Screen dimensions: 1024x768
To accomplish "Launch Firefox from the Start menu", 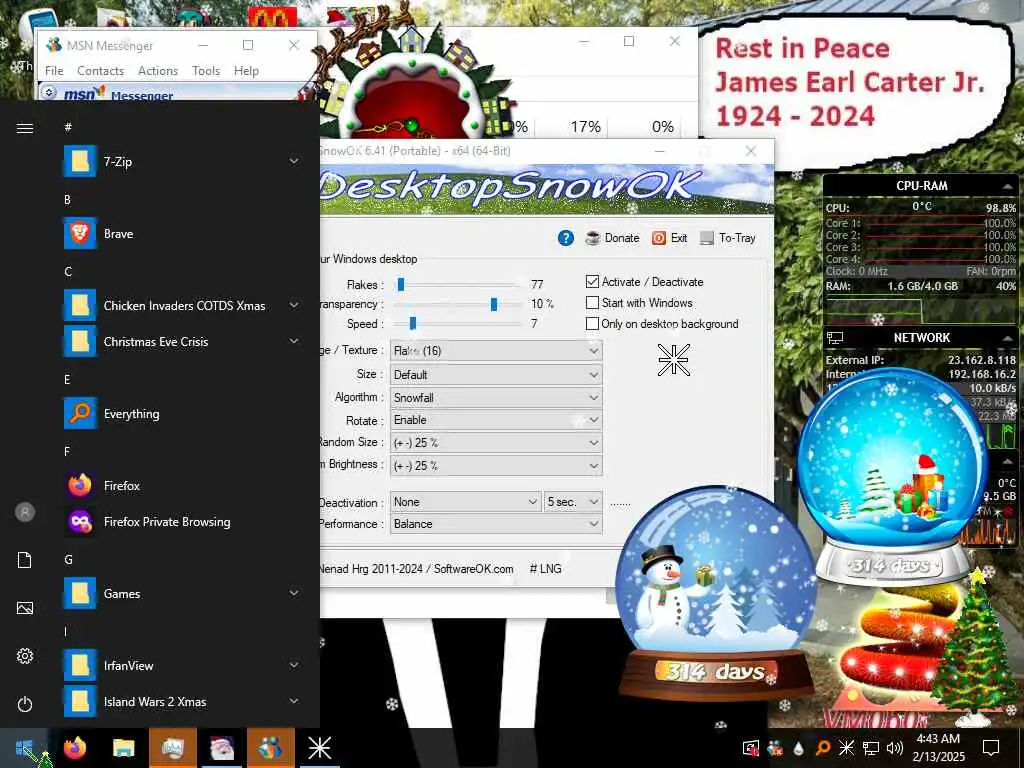I will pos(183,486).
